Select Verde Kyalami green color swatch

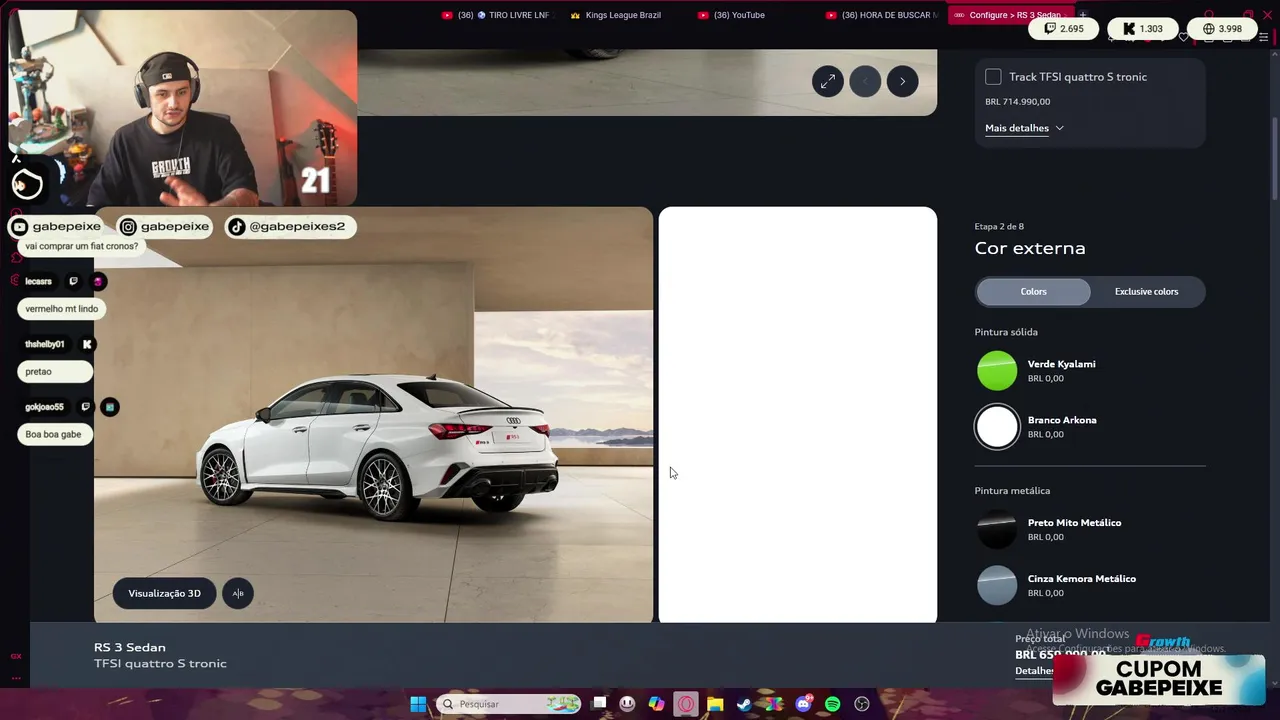(x=997, y=371)
